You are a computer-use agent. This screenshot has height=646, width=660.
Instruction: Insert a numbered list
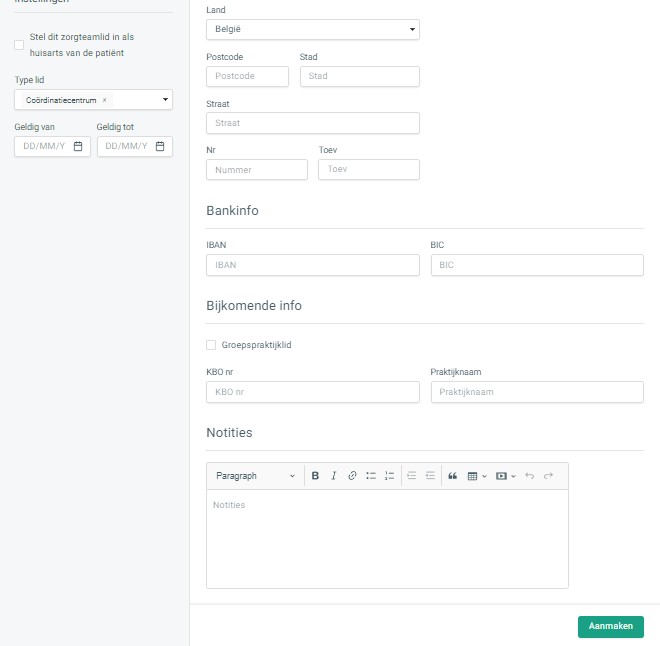click(x=389, y=476)
